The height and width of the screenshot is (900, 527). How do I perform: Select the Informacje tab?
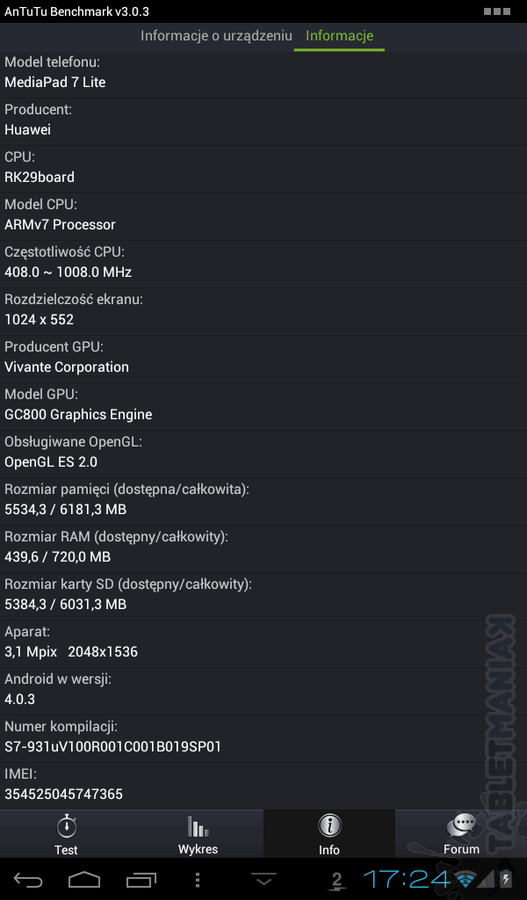click(339, 36)
